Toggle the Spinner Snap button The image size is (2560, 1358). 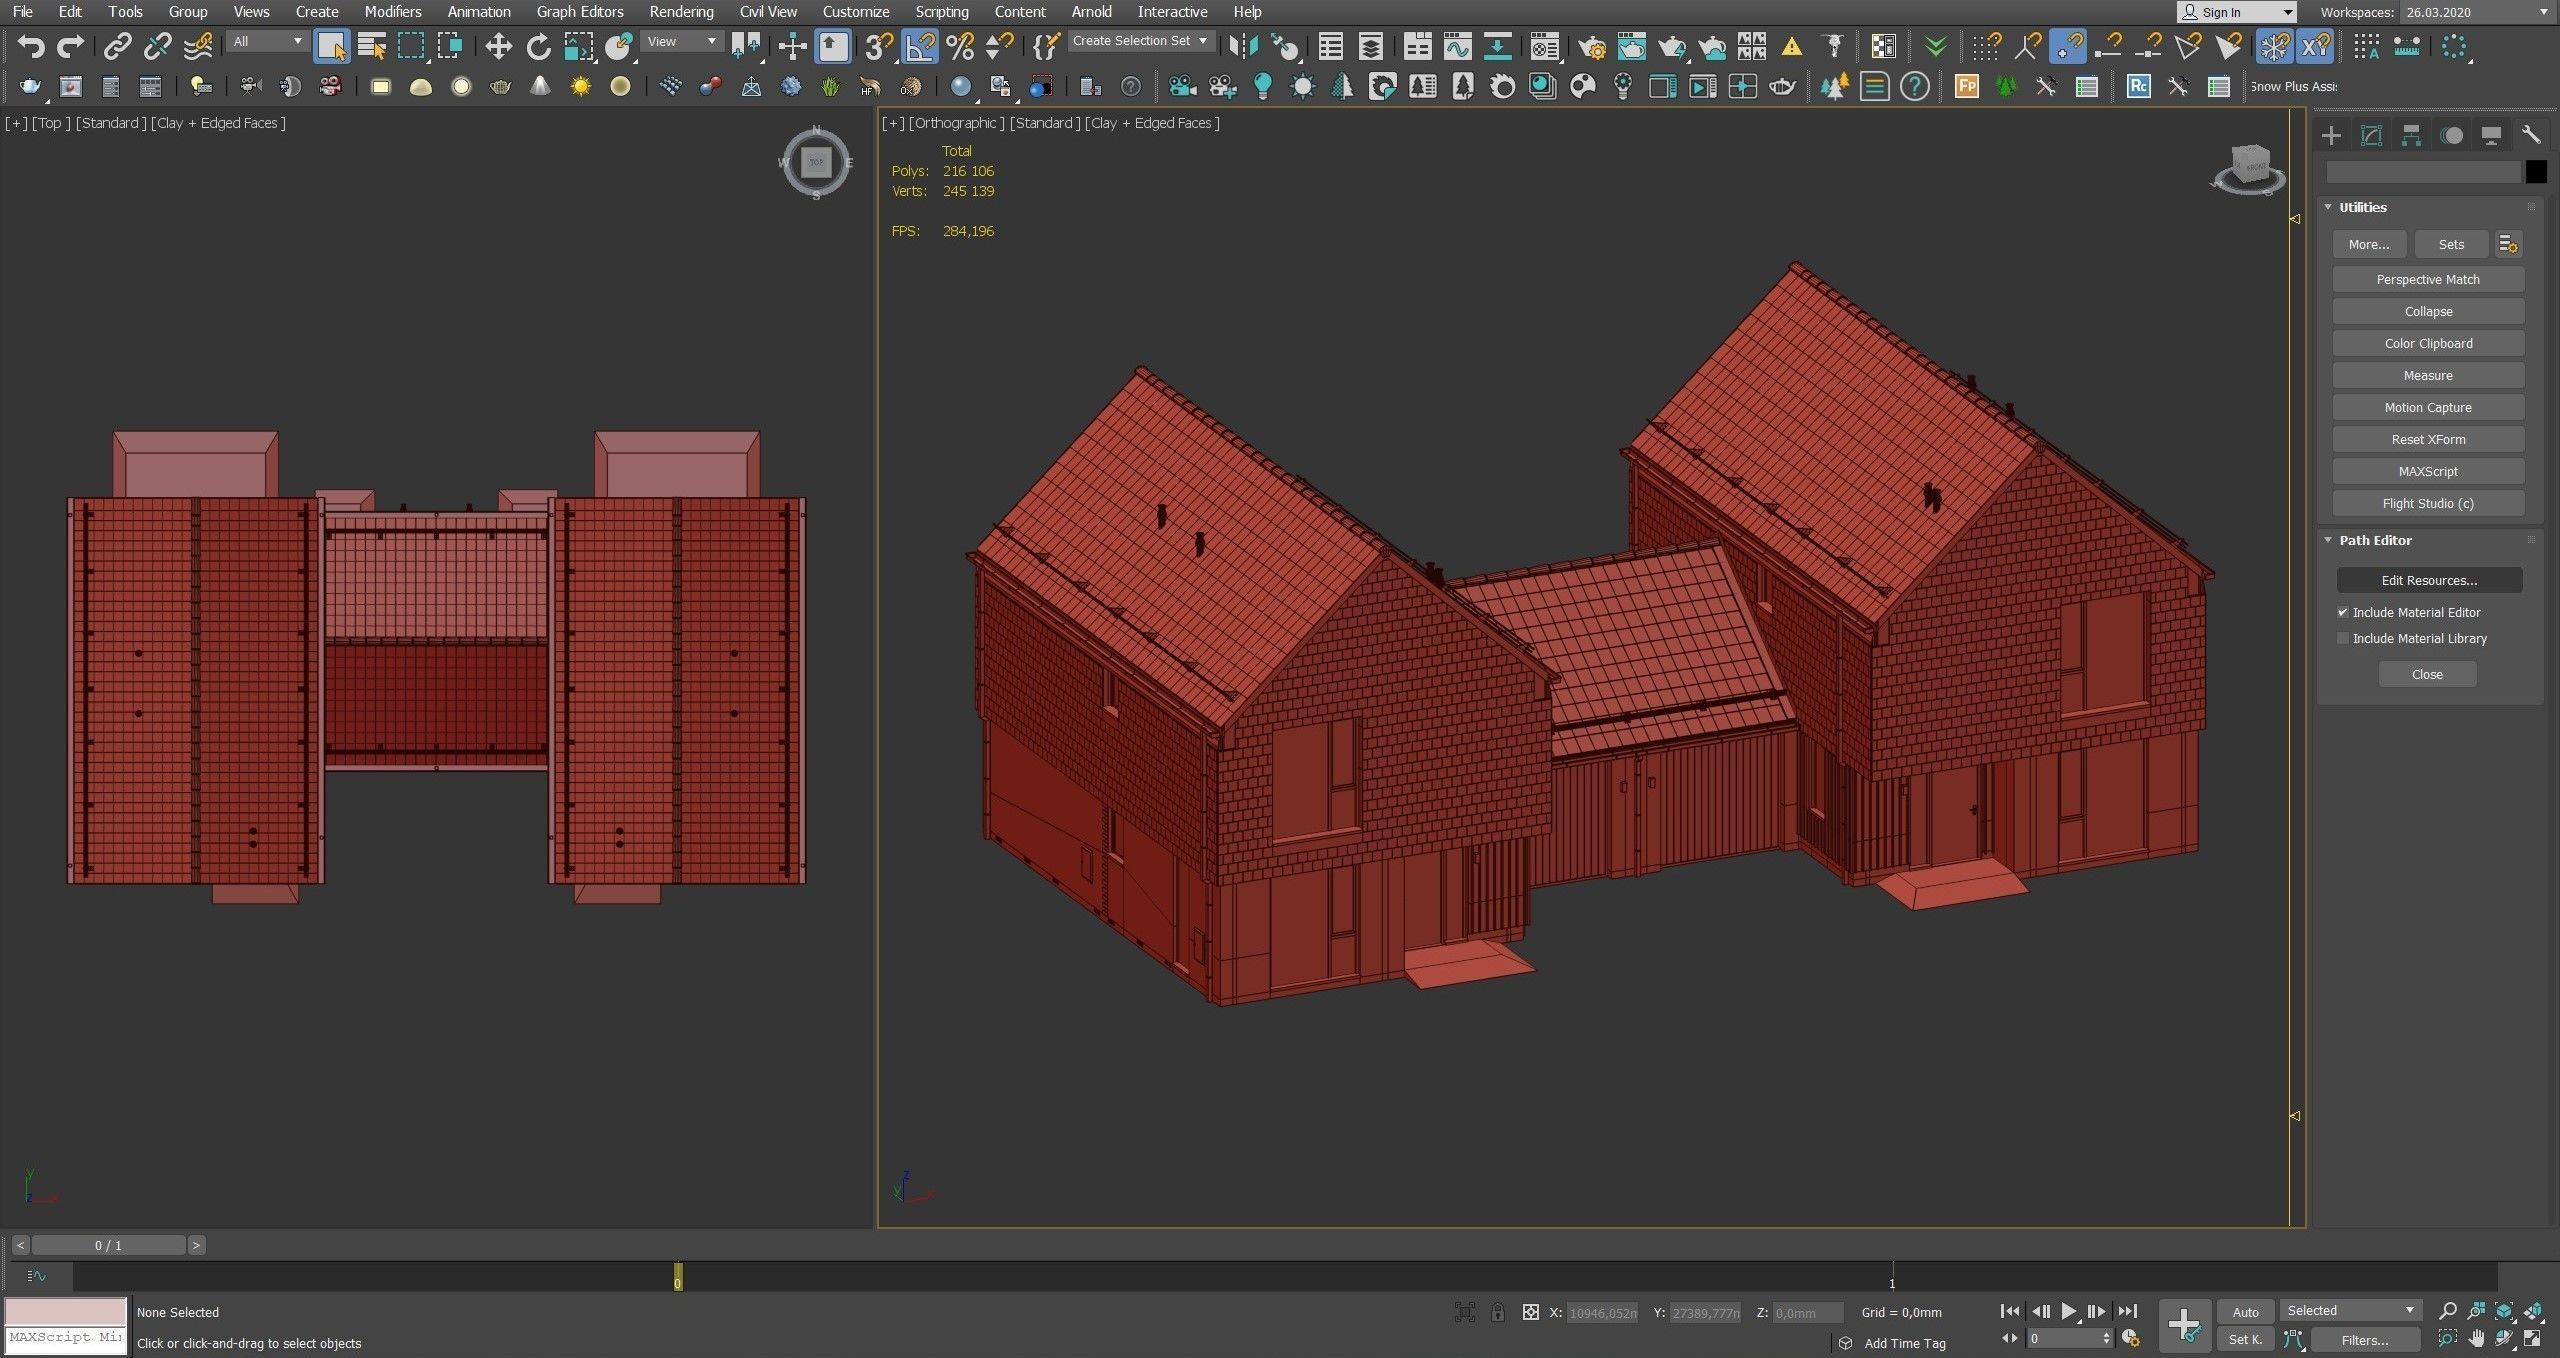click(999, 46)
